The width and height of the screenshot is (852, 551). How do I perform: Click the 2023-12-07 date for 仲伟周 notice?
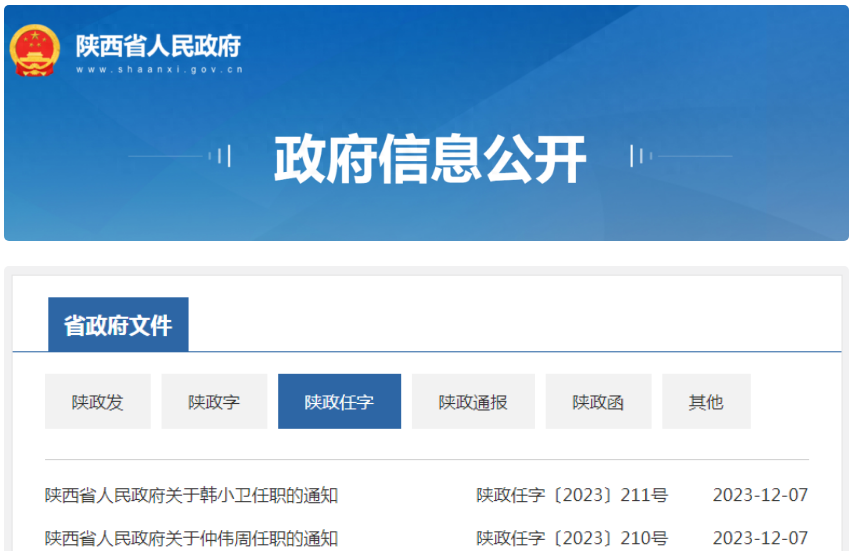pos(760,538)
